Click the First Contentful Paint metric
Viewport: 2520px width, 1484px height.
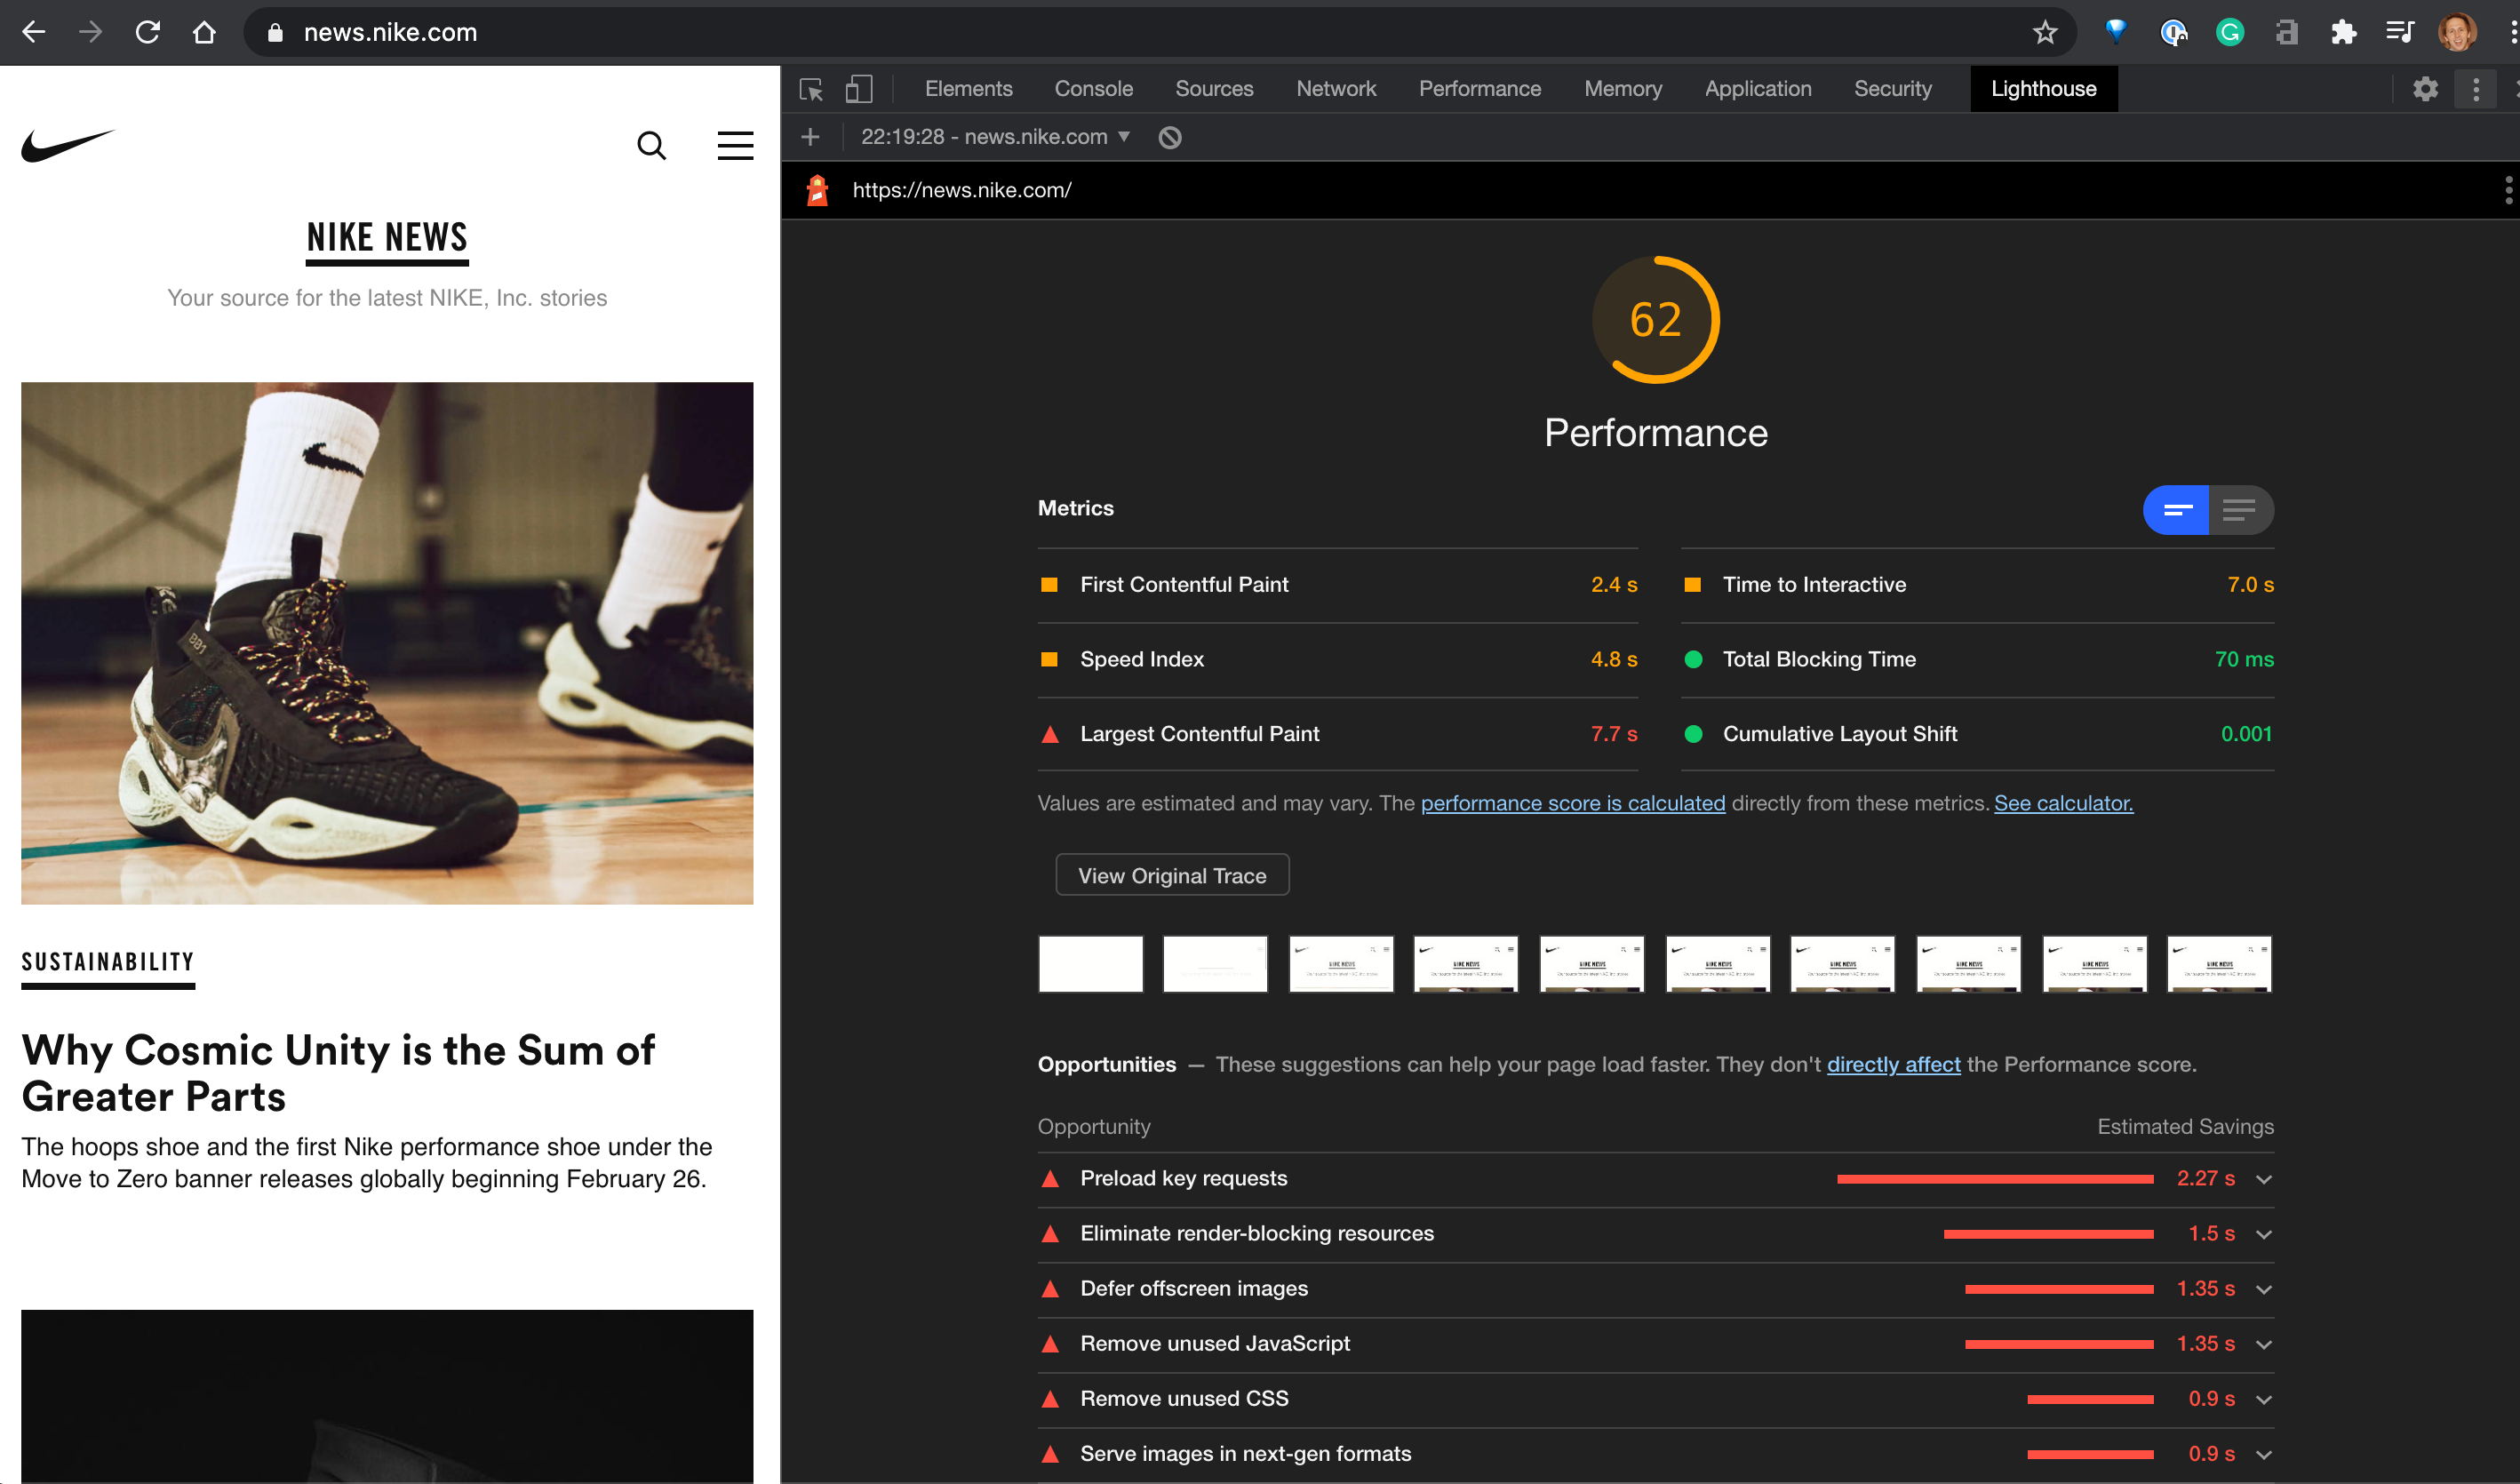[1338, 585]
